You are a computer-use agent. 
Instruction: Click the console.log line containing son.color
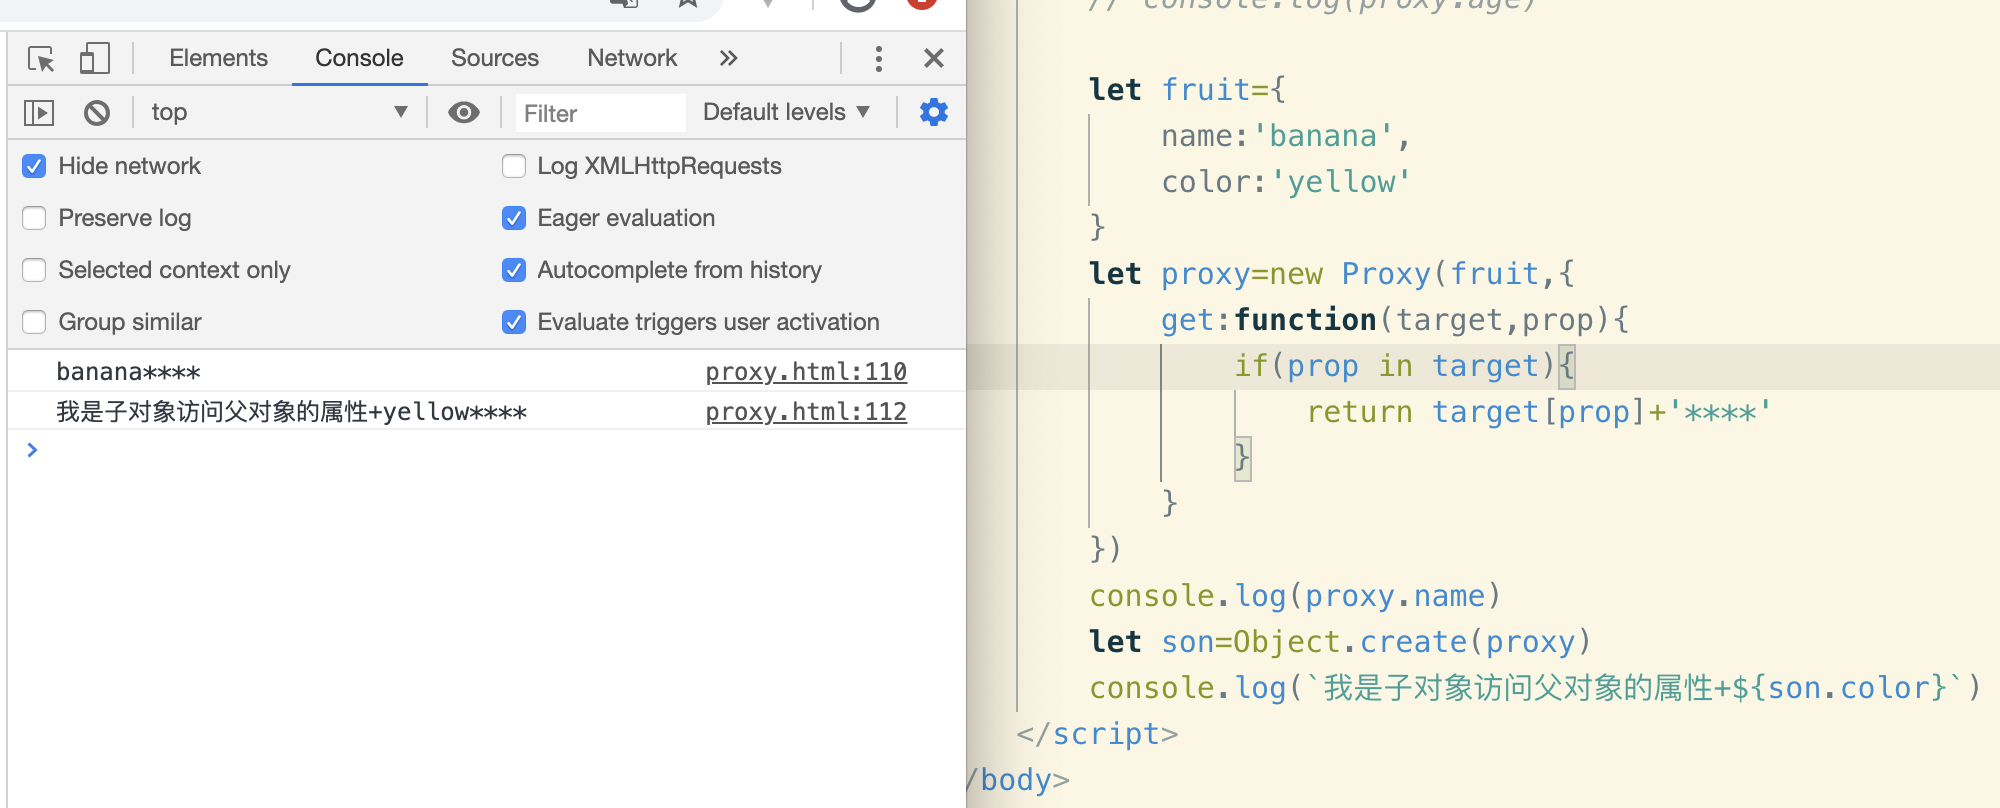tap(1535, 688)
